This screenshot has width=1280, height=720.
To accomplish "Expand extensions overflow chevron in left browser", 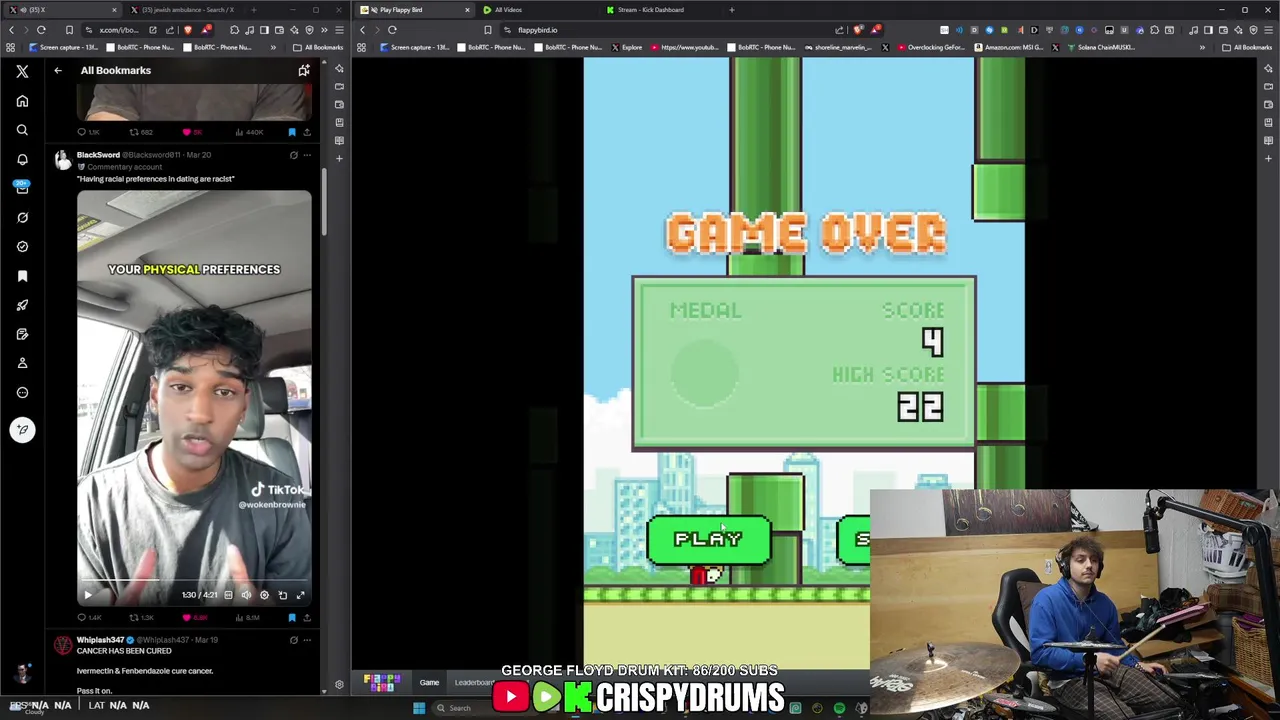I will (324, 30).
